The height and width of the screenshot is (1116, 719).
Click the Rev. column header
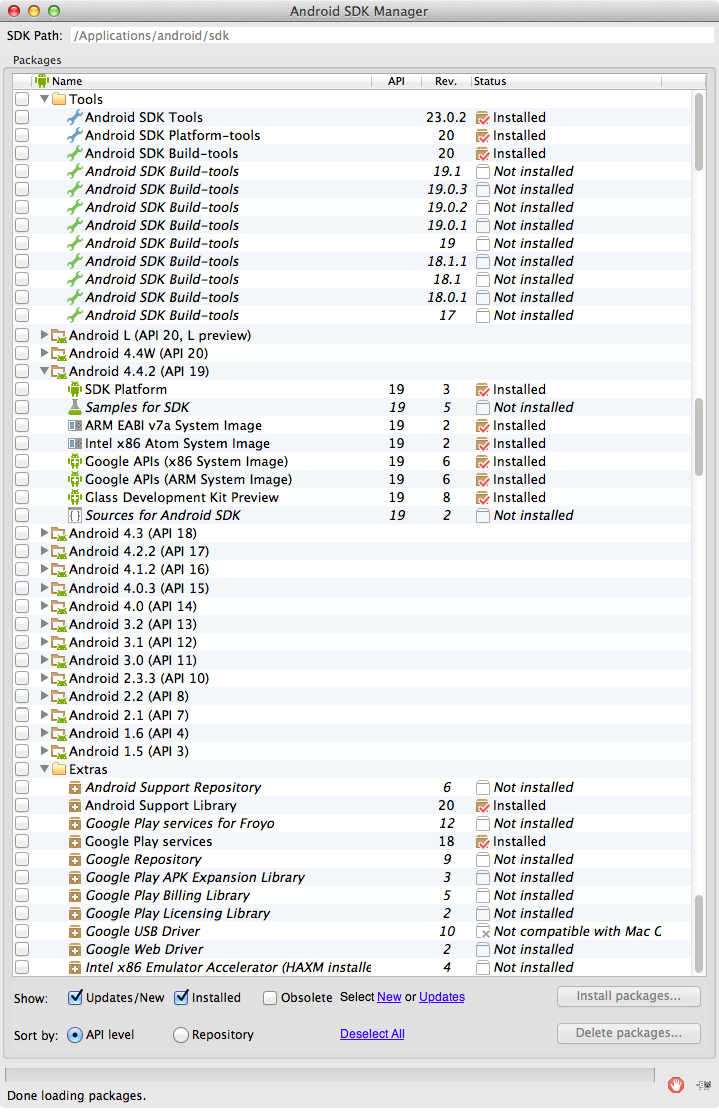(x=446, y=81)
